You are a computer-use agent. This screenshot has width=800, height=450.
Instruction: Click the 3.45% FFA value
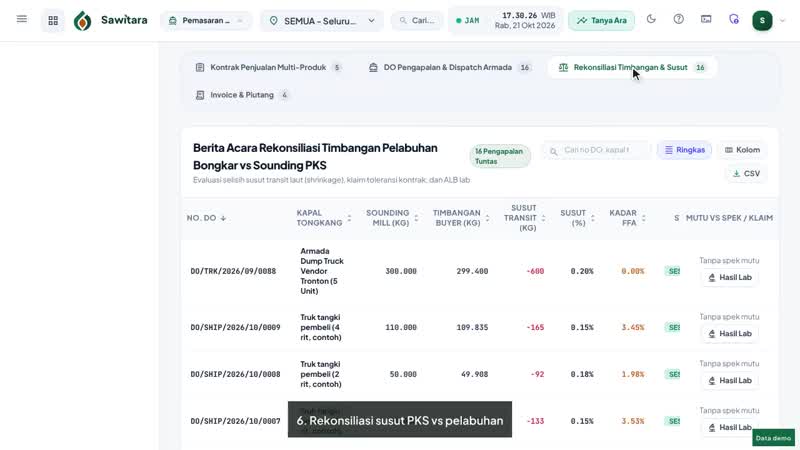click(x=633, y=328)
